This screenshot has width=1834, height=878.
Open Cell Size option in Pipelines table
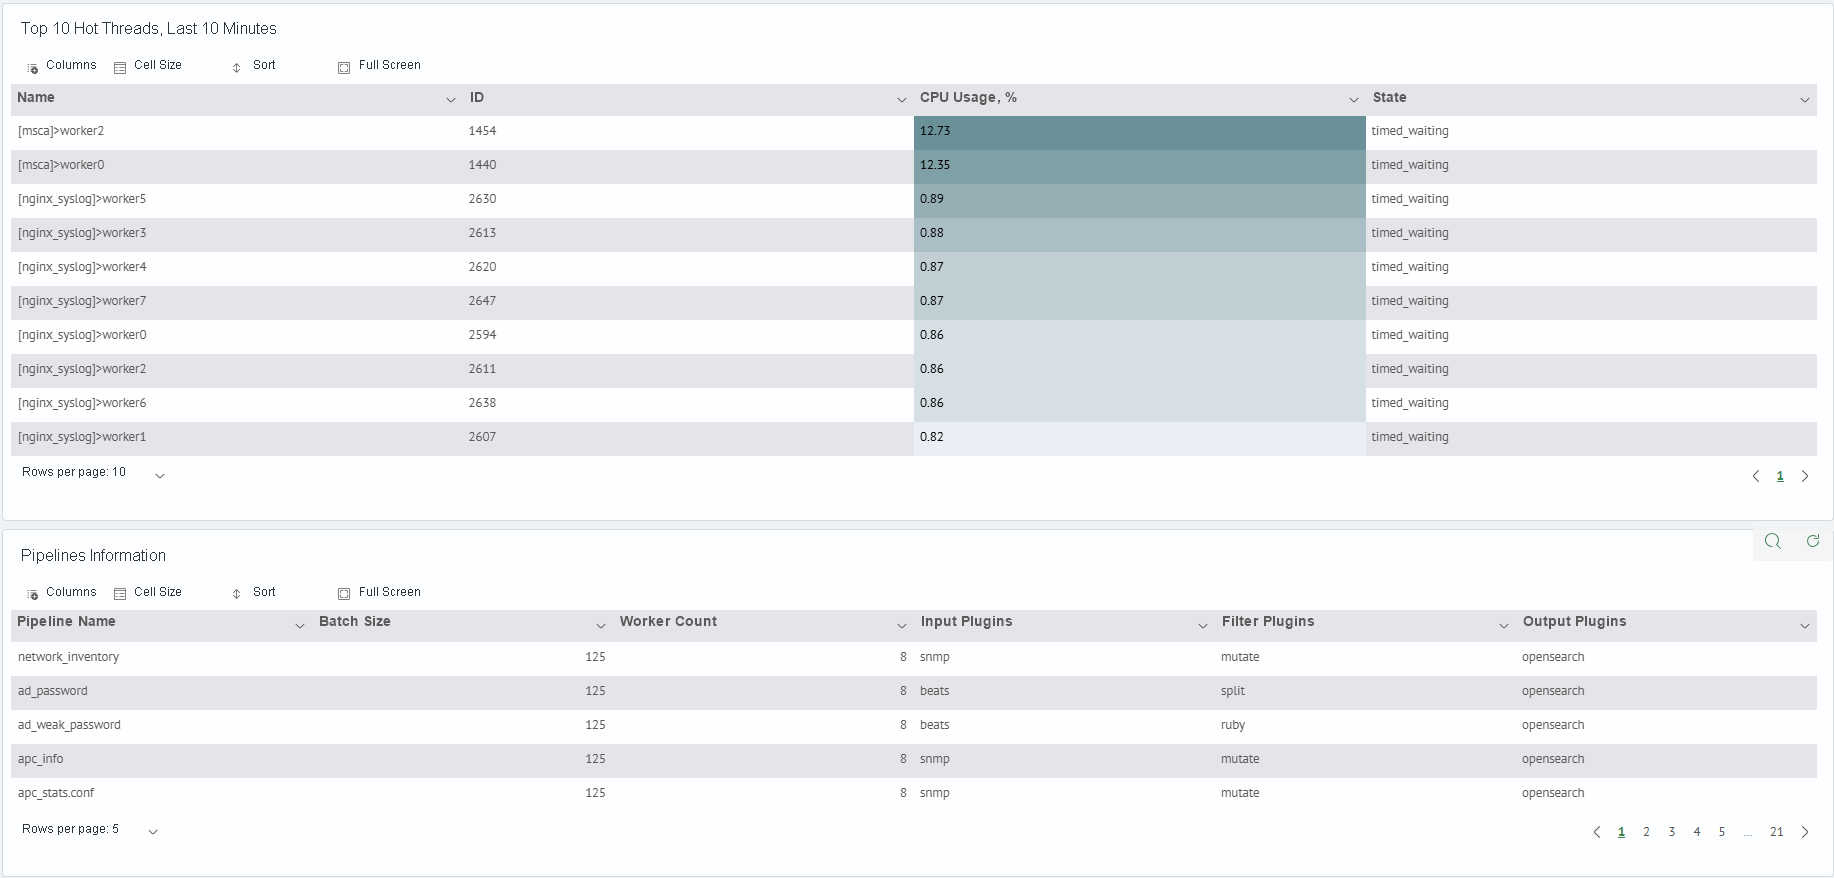click(148, 593)
